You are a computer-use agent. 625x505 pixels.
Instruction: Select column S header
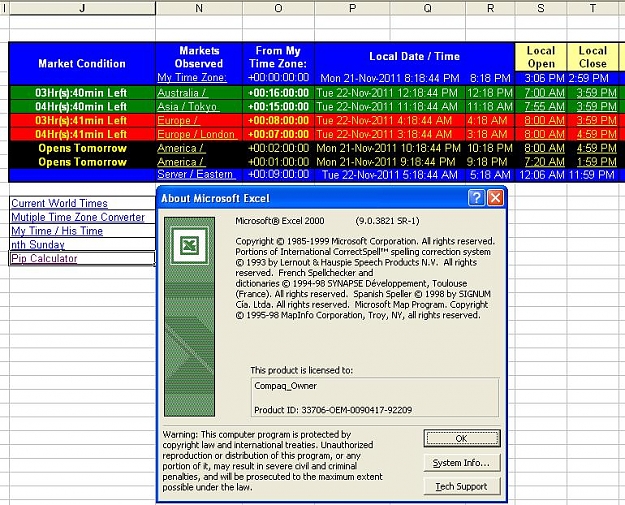click(541, 8)
